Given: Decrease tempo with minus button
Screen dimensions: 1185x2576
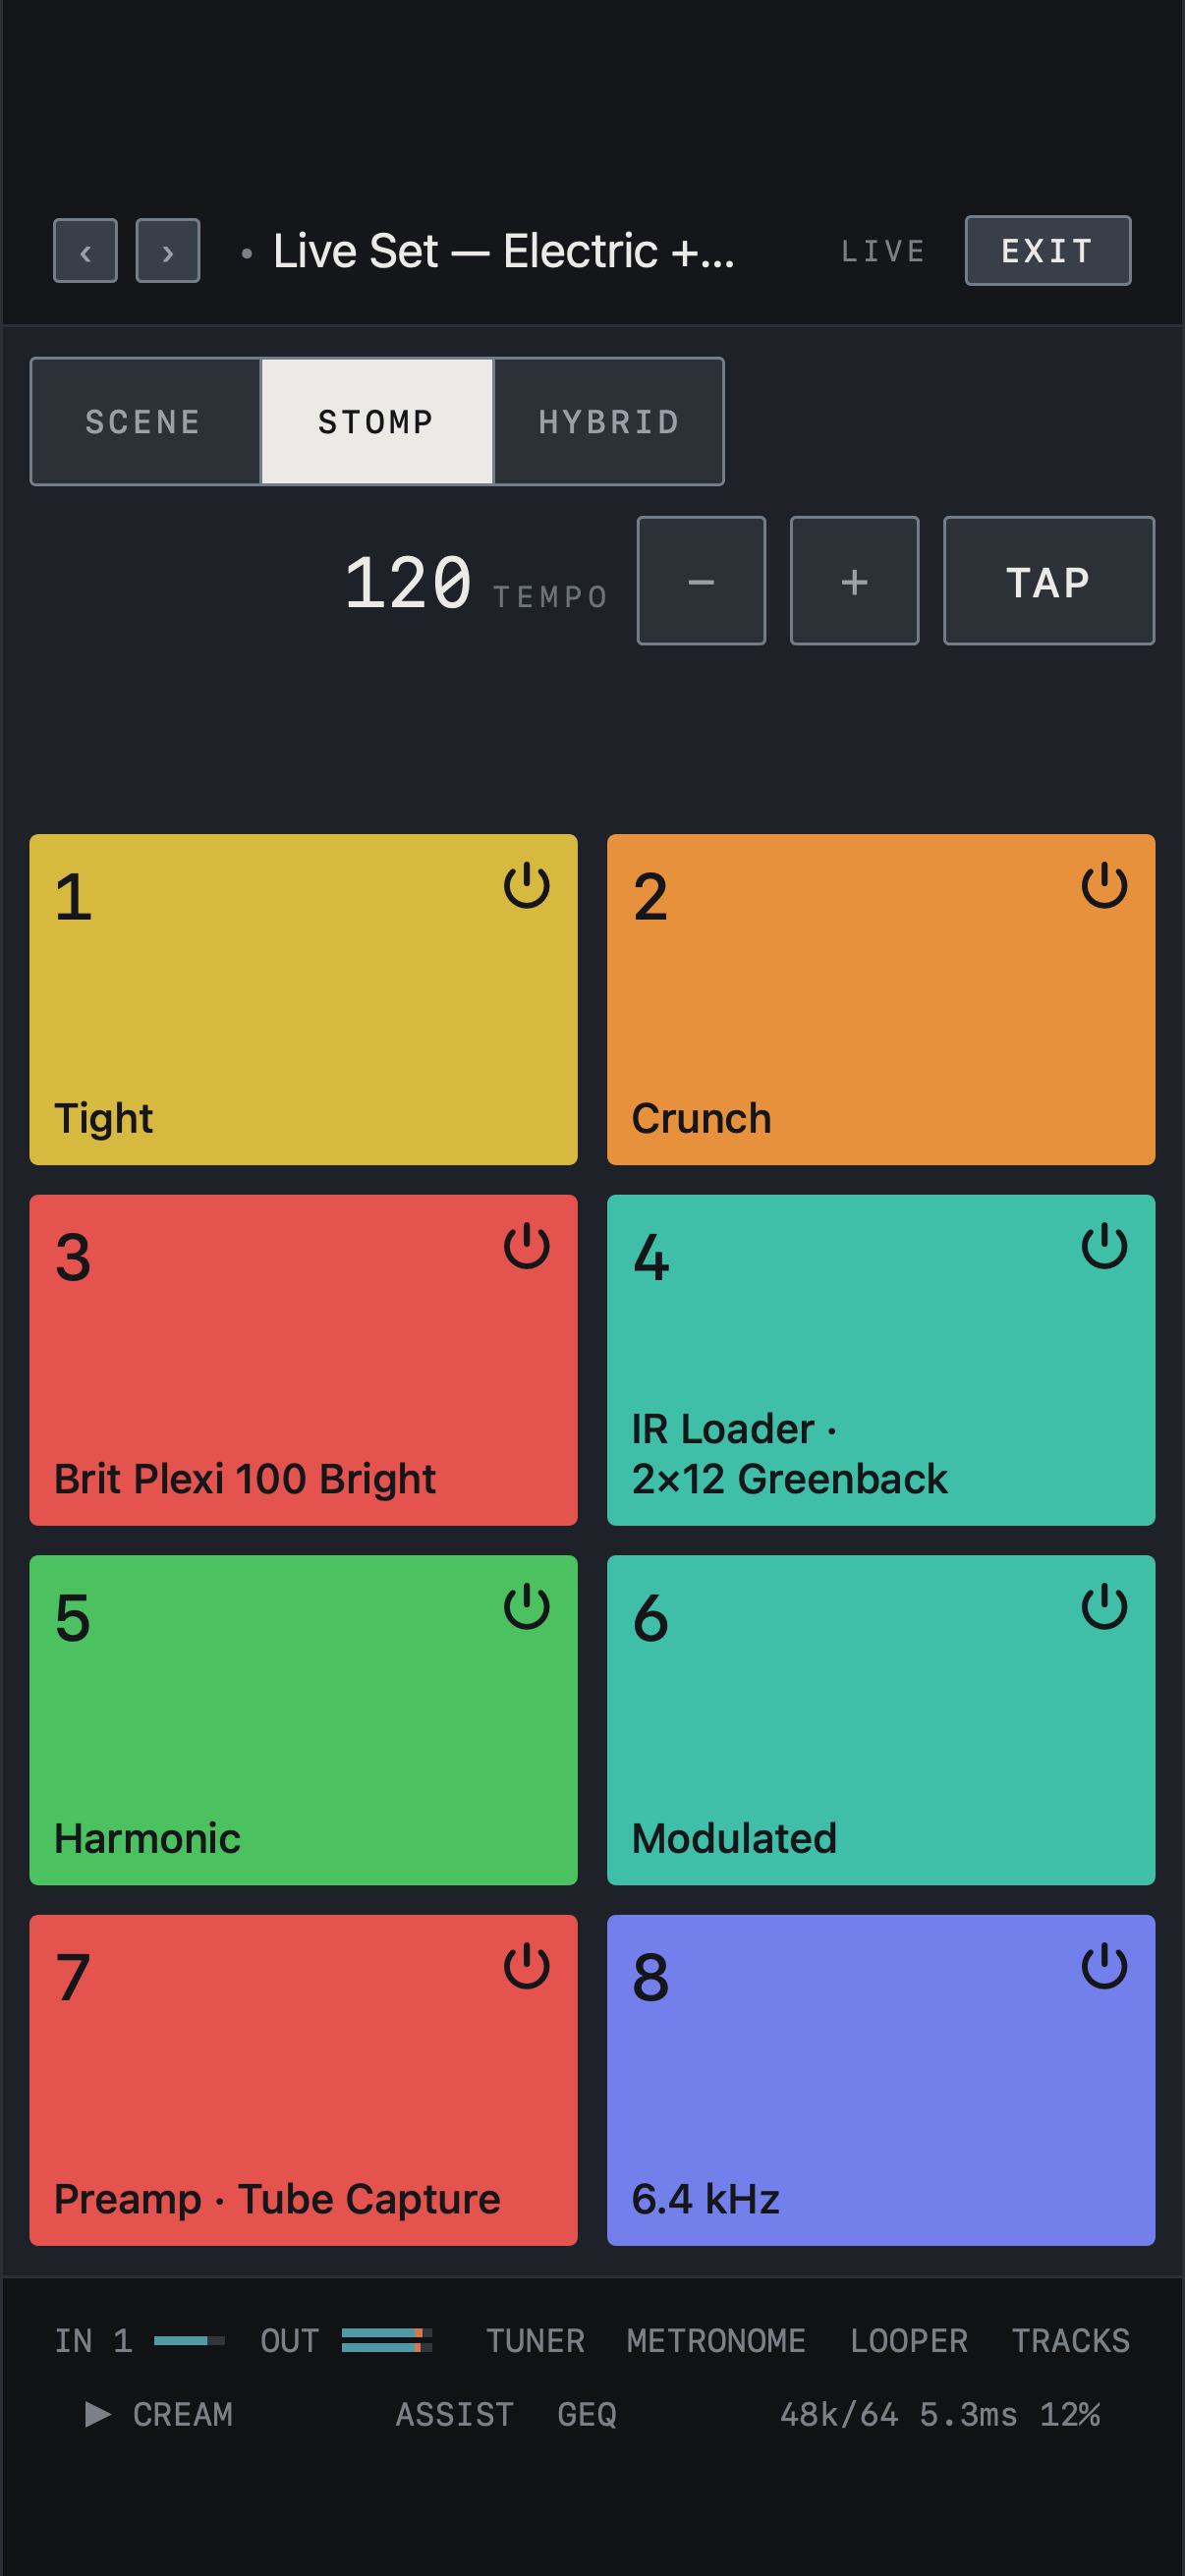Looking at the screenshot, I should [701, 581].
